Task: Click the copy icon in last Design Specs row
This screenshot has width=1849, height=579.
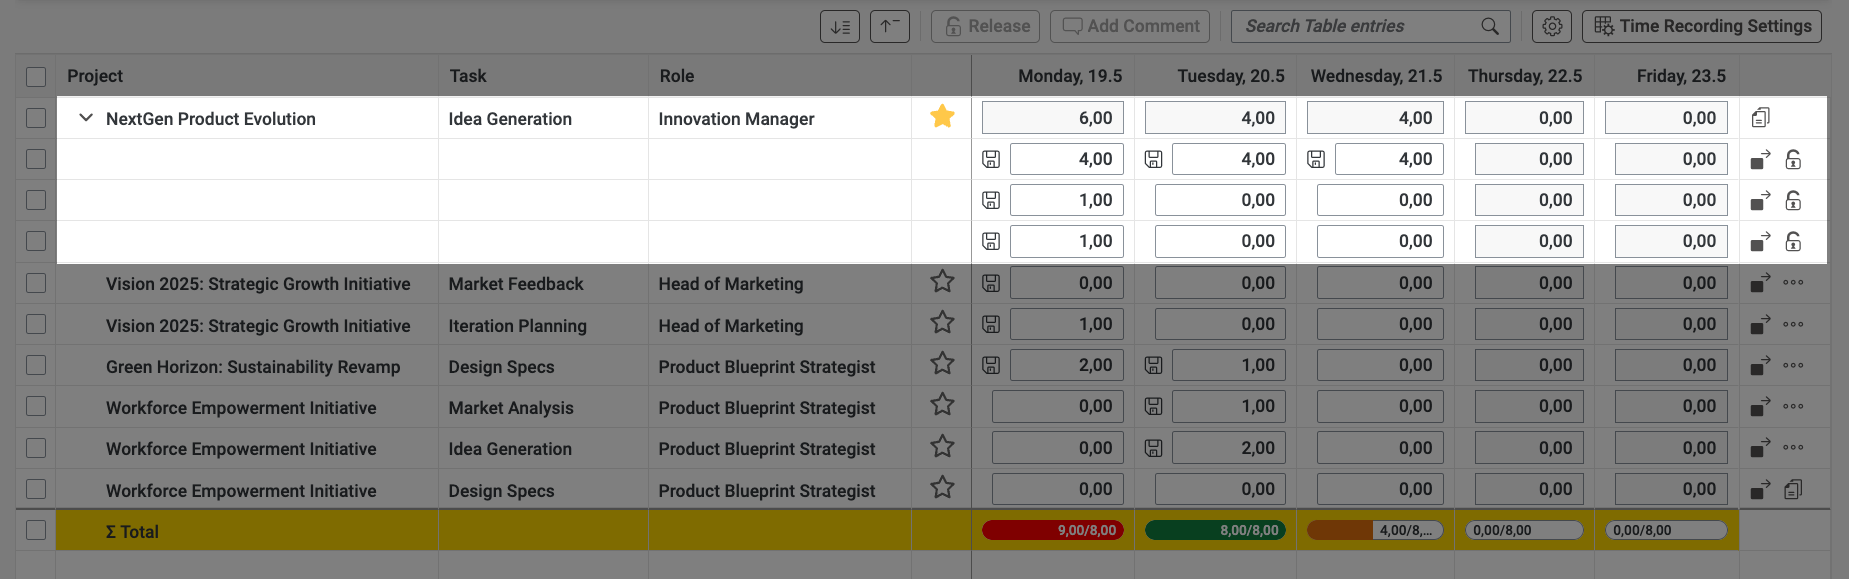Action: (x=1793, y=489)
